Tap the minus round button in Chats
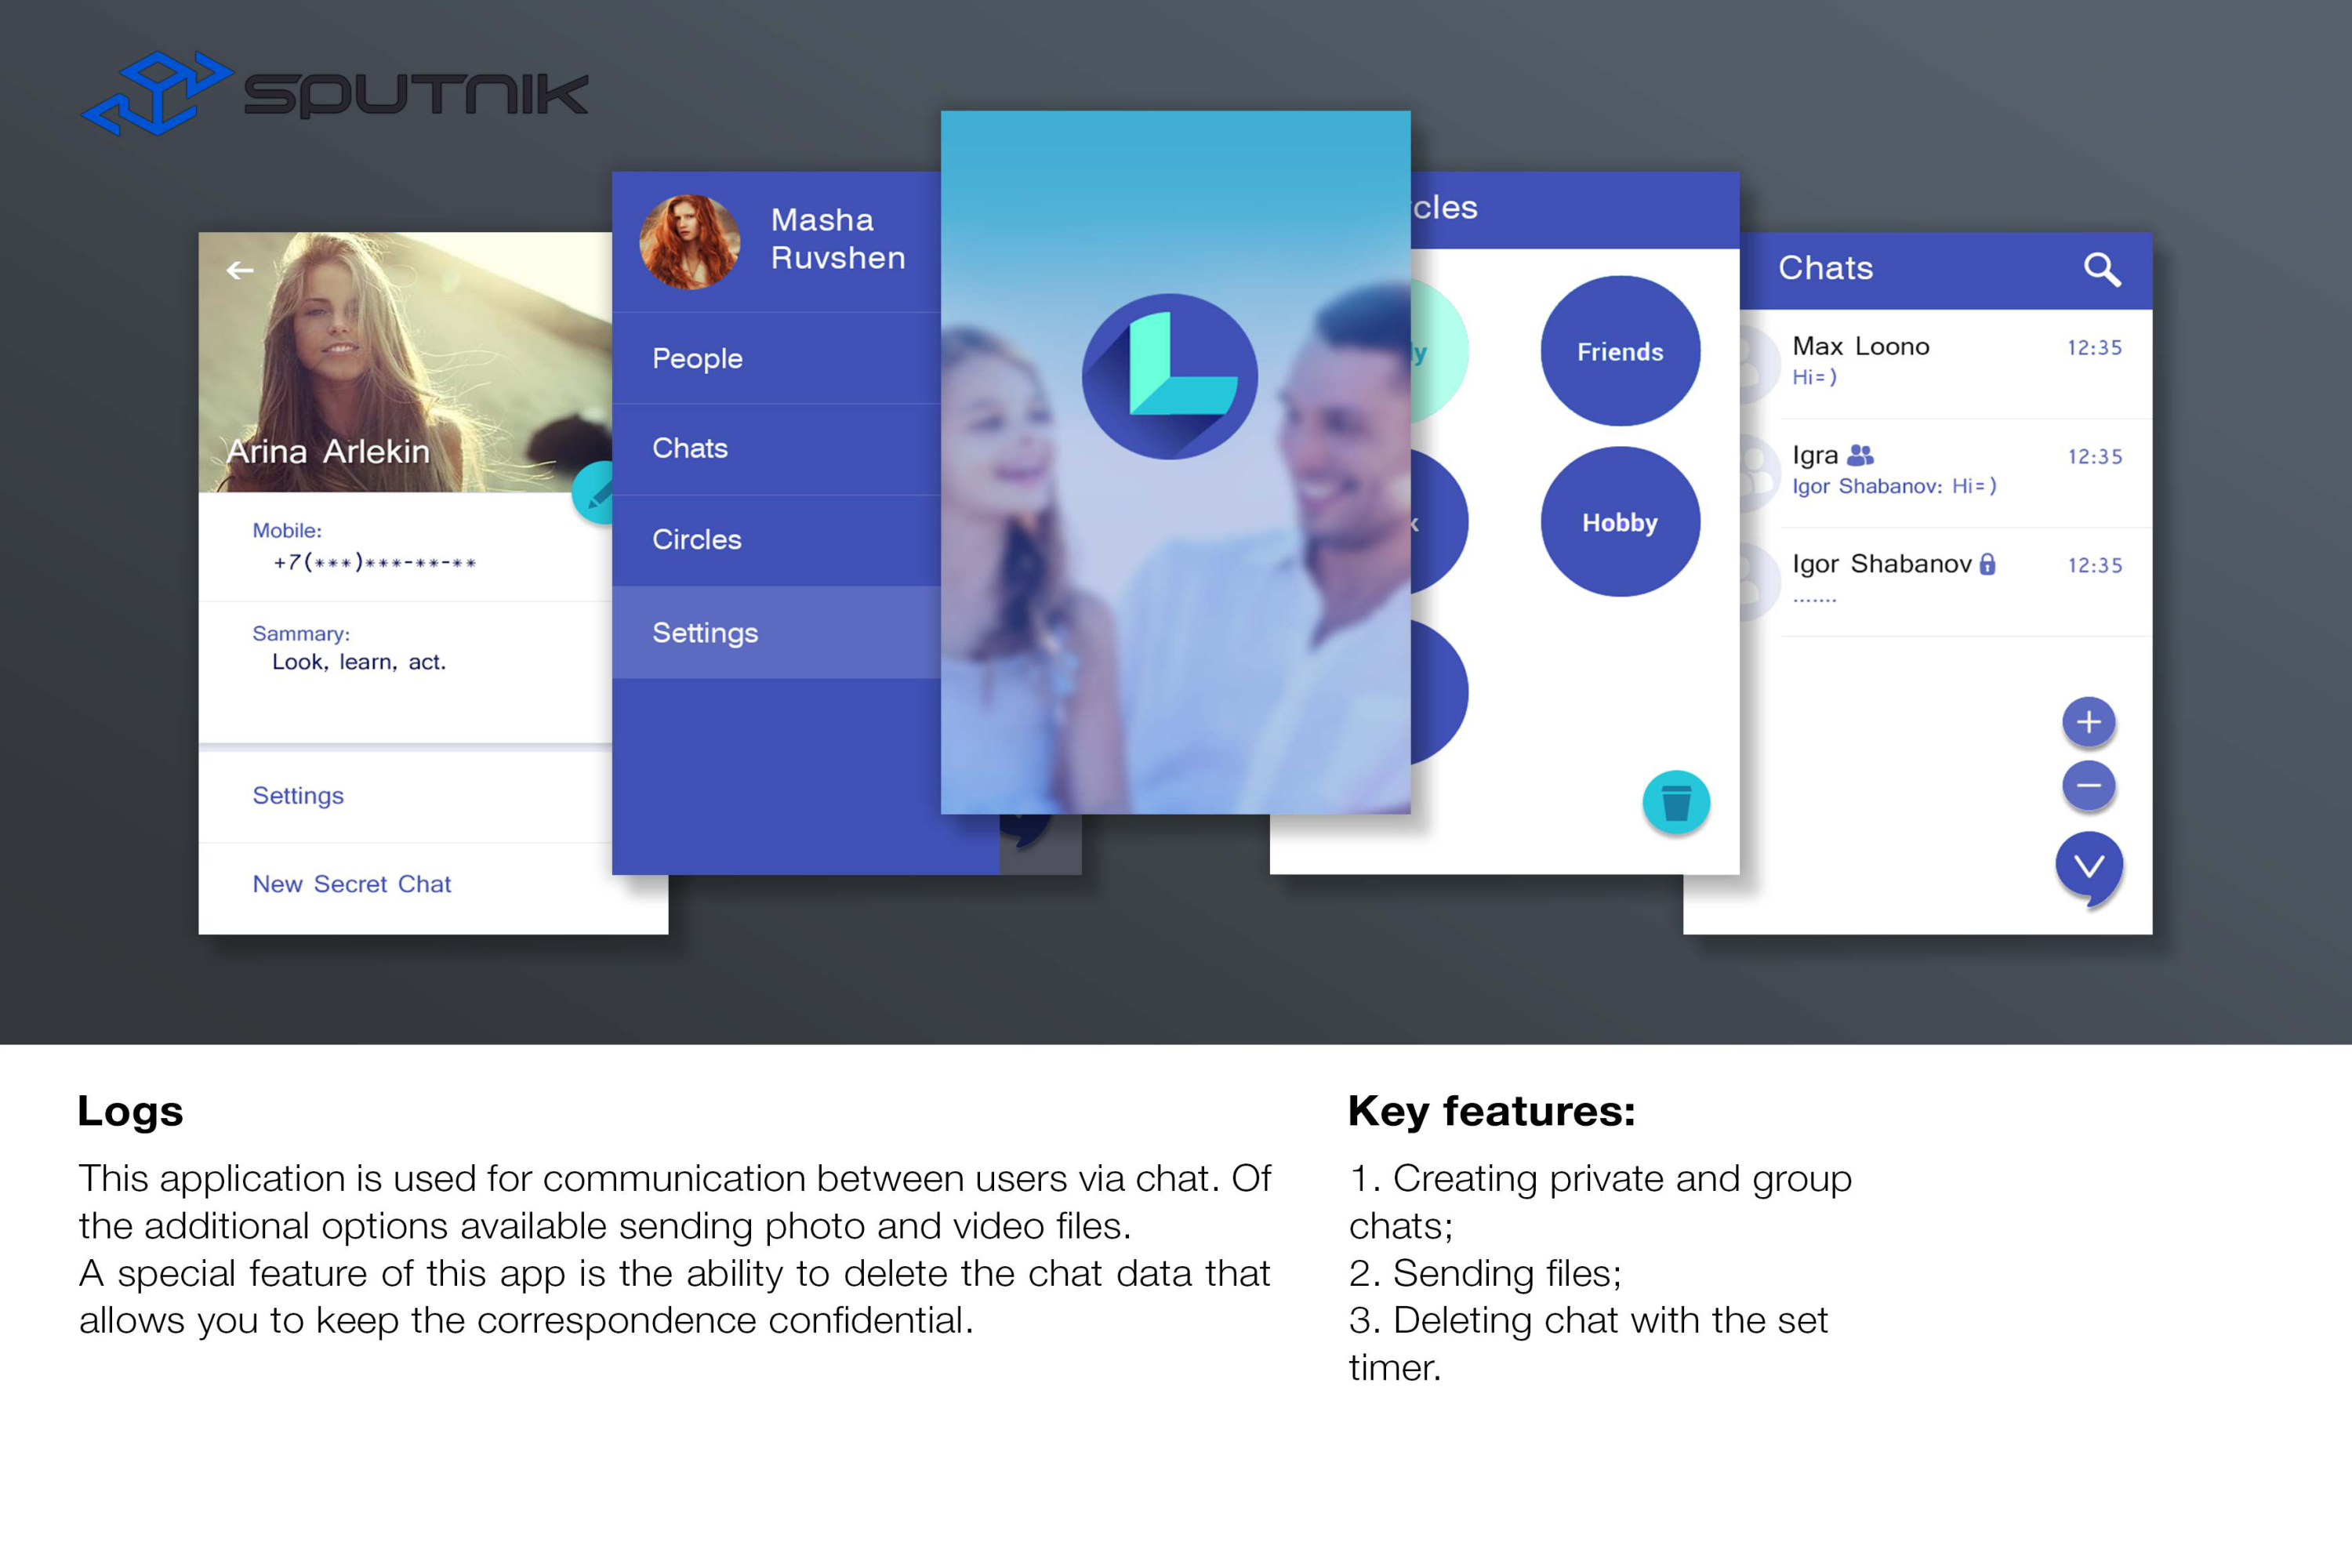Image resolution: width=2352 pixels, height=1568 pixels. point(2088,785)
